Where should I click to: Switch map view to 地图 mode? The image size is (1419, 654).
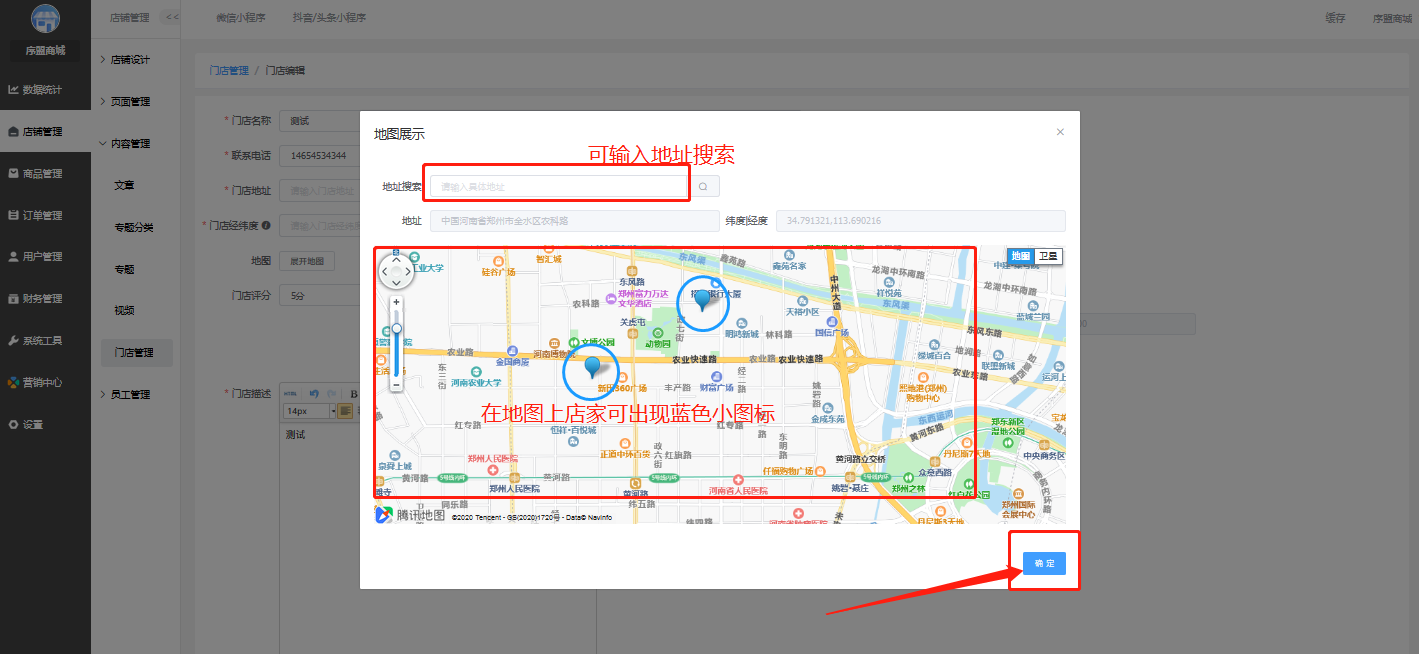(1021, 256)
